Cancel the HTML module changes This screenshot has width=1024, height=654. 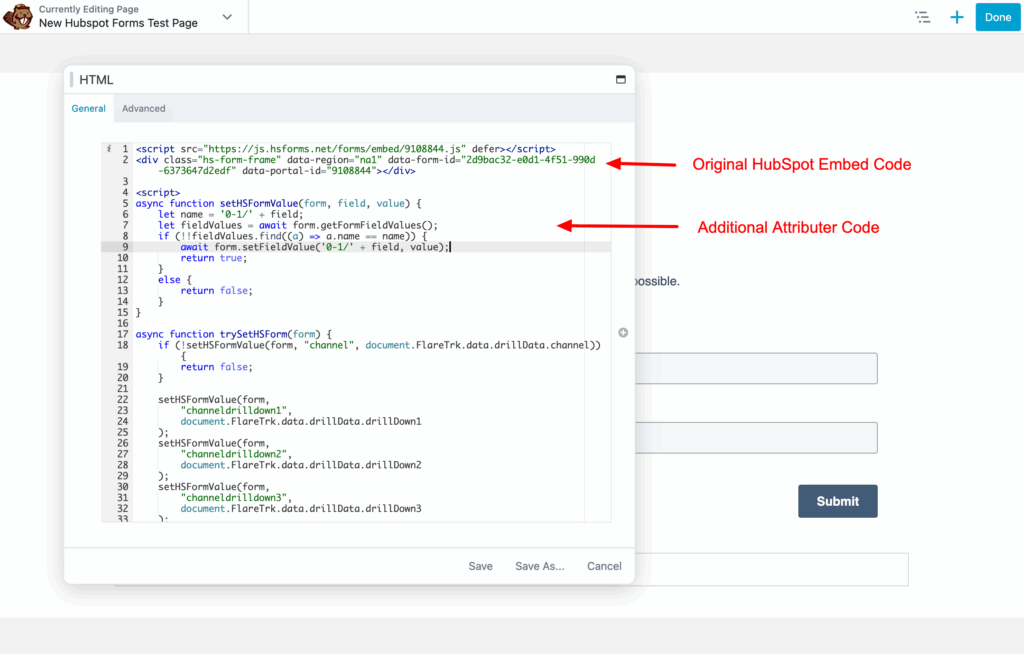[x=604, y=566]
